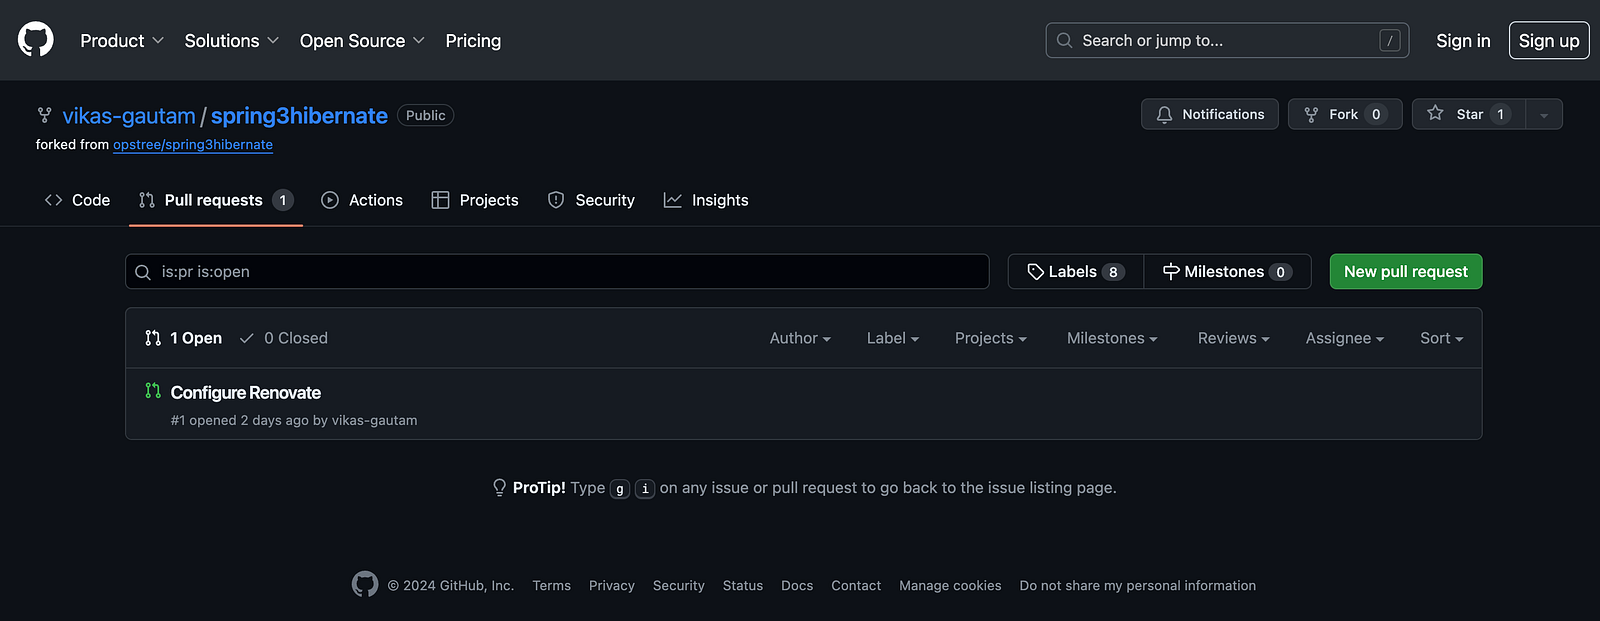Open the spring3hibernate repository link
This screenshot has height=621, width=1600.
point(299,116)
